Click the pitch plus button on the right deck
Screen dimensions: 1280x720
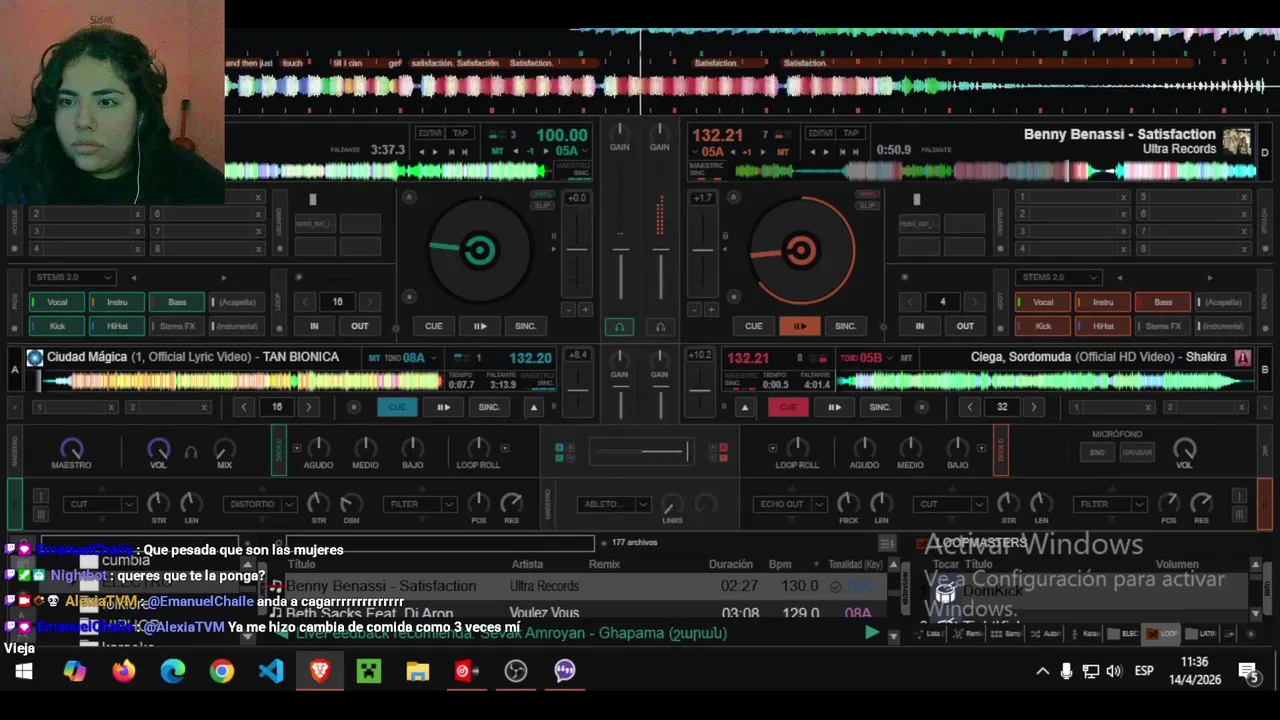711,310
